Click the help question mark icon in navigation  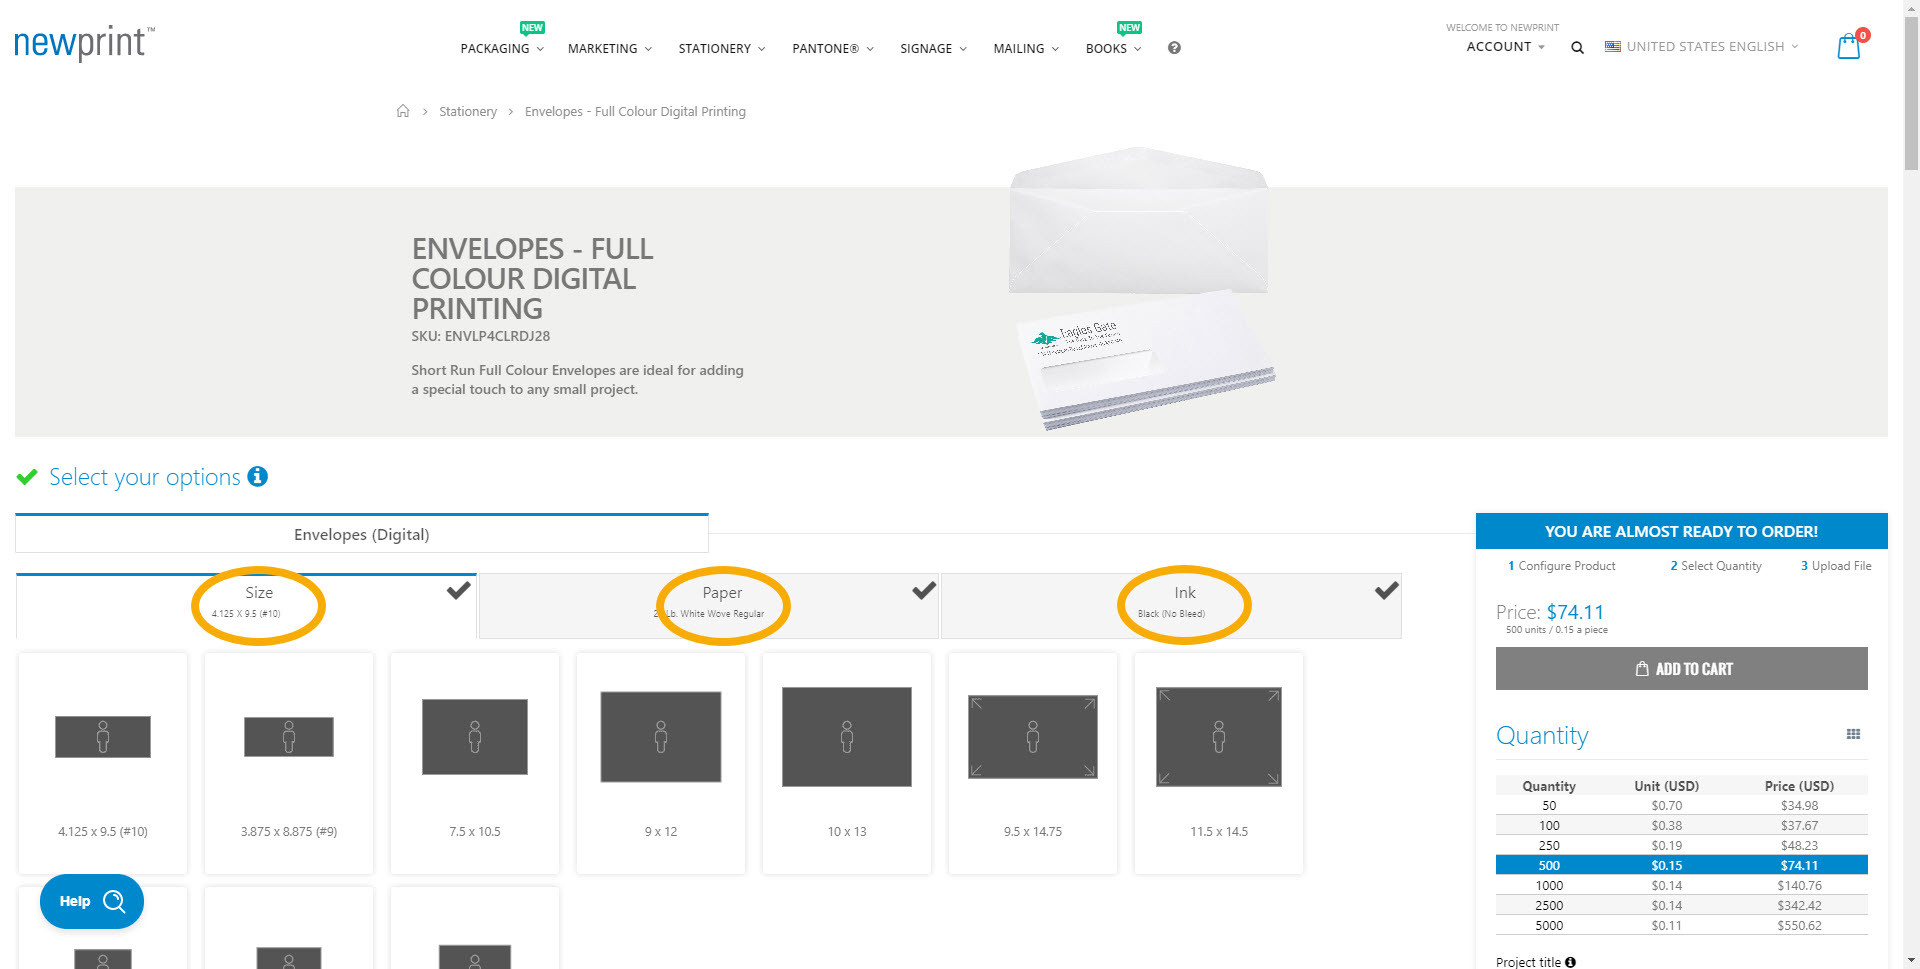coord(1174,47)
